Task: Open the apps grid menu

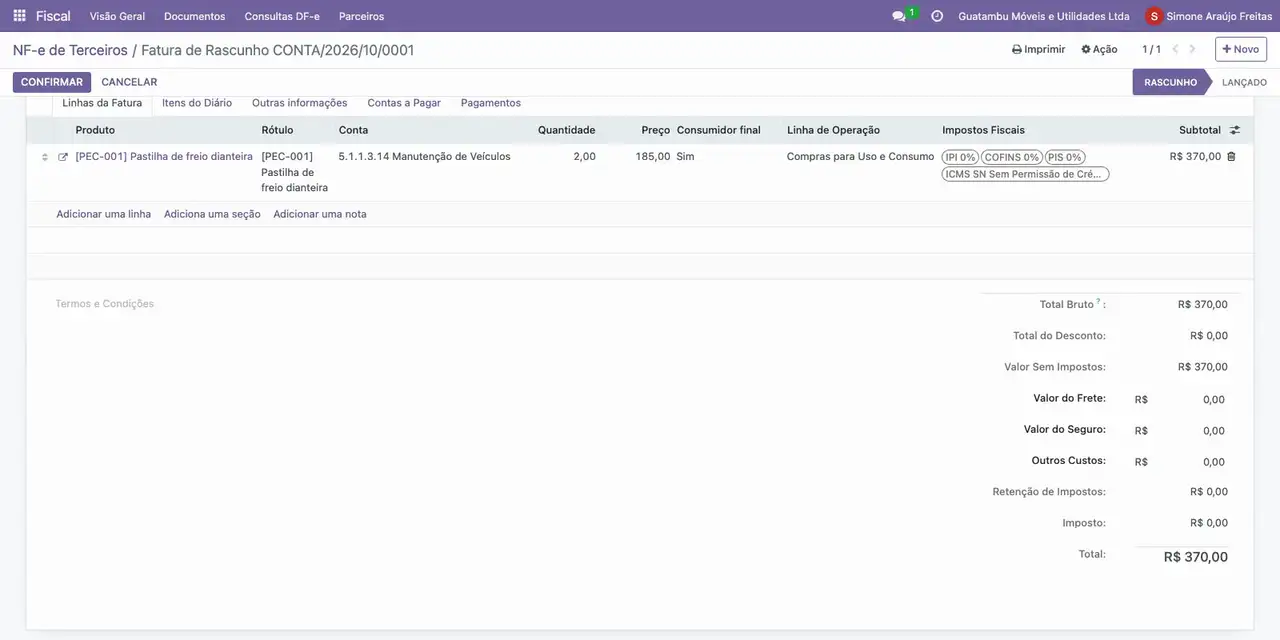Action: pos(19,16)
